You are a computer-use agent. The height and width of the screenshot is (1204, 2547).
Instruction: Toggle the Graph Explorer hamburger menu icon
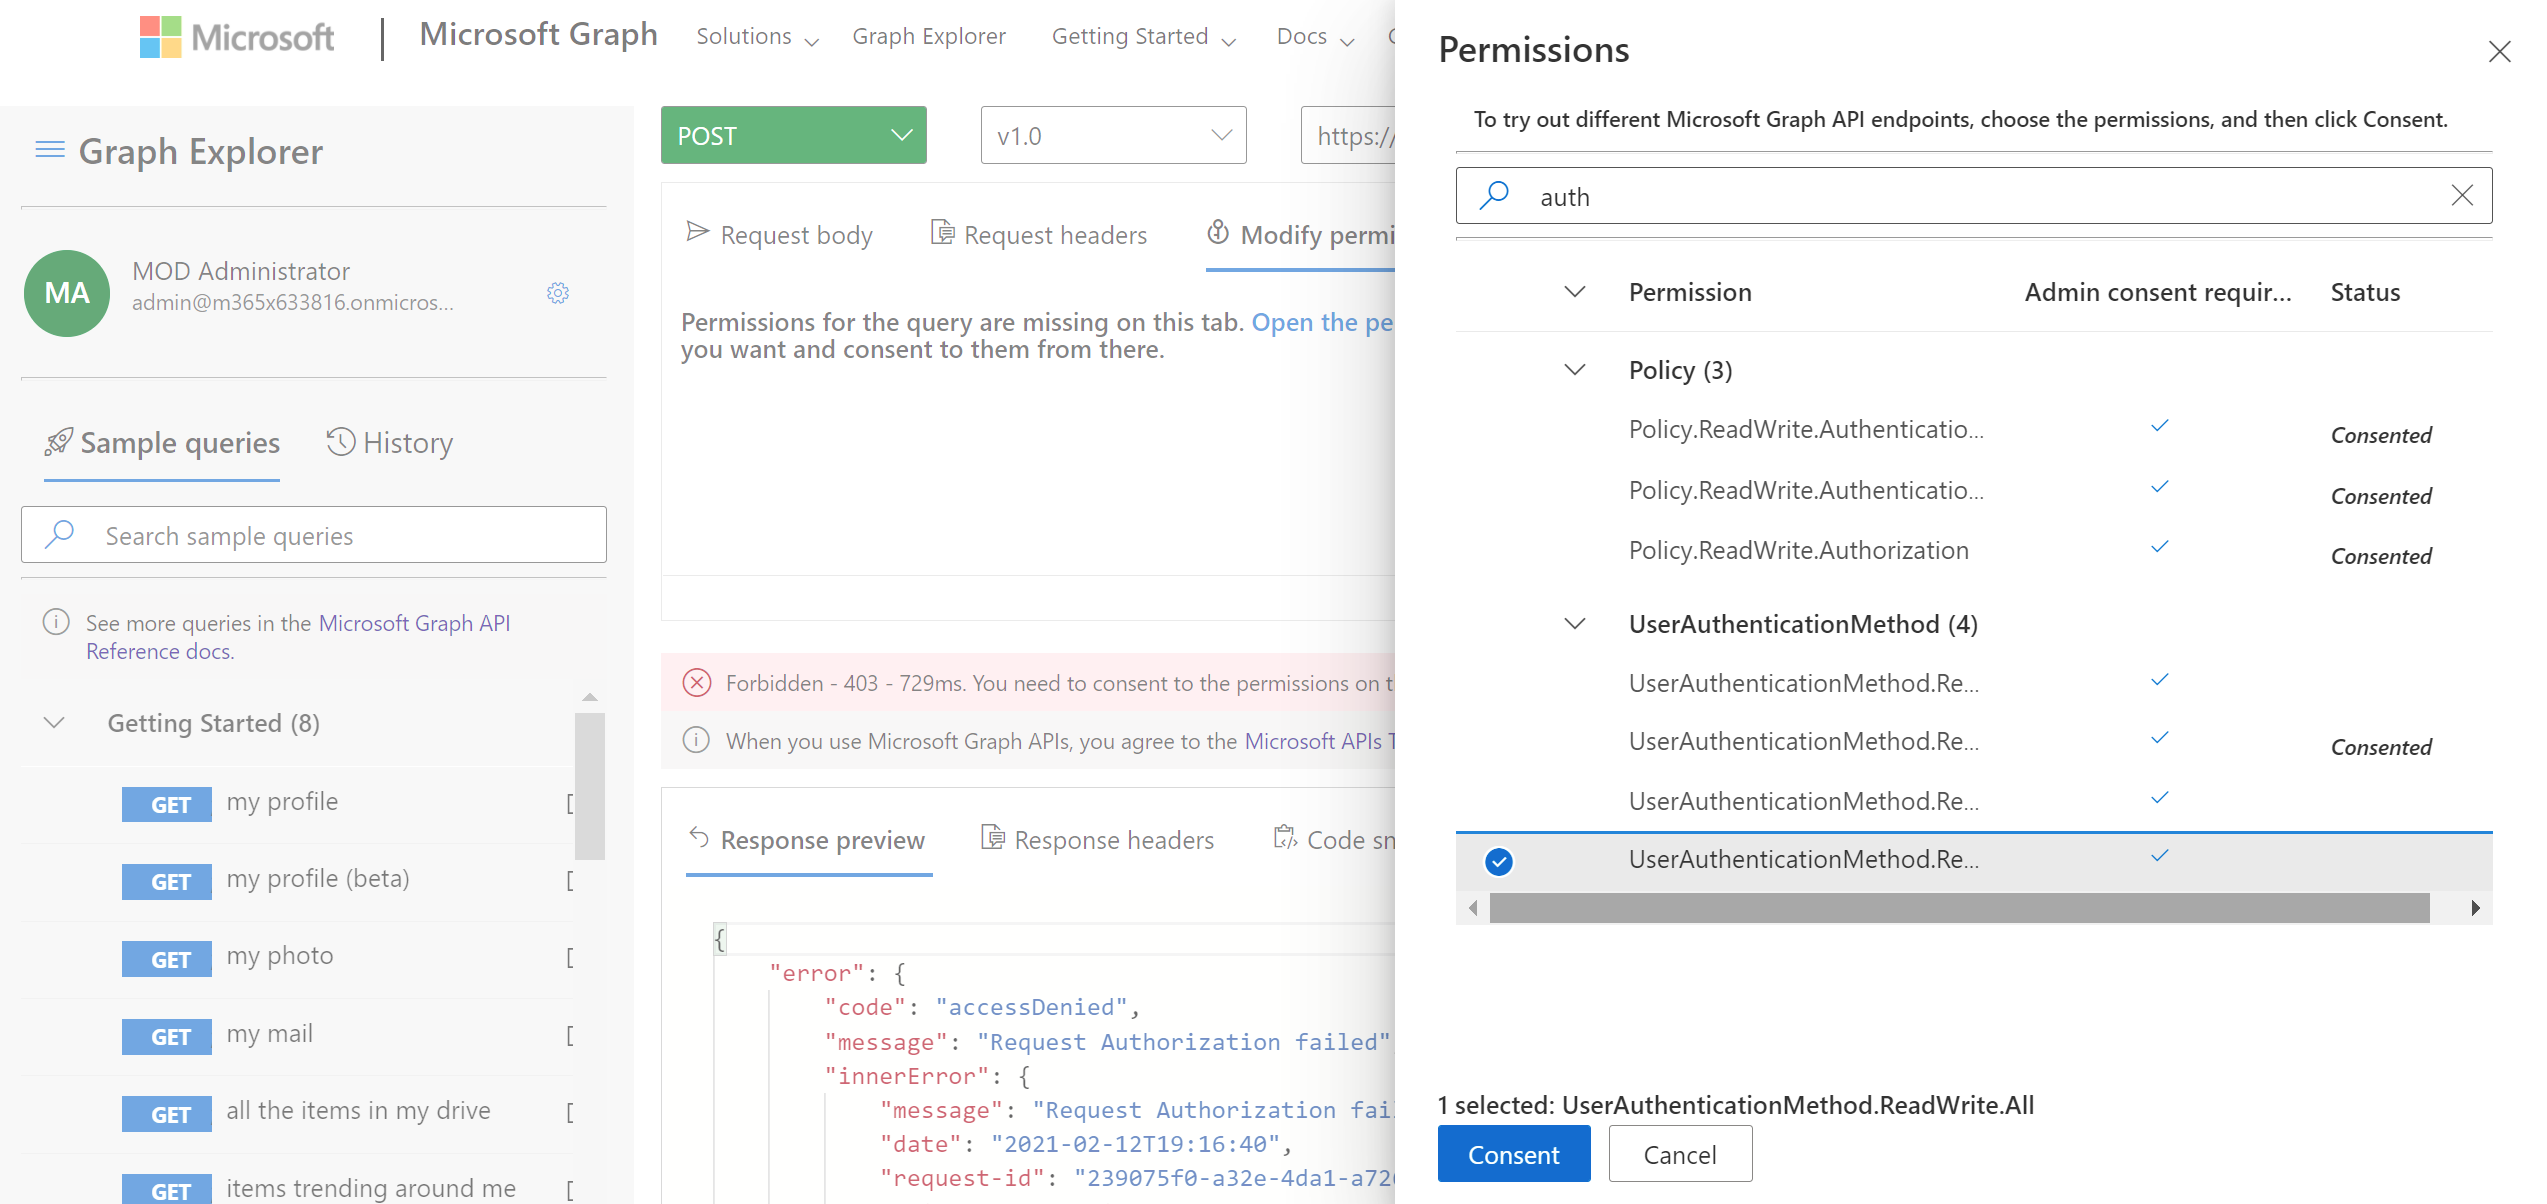tap(50, 150)
